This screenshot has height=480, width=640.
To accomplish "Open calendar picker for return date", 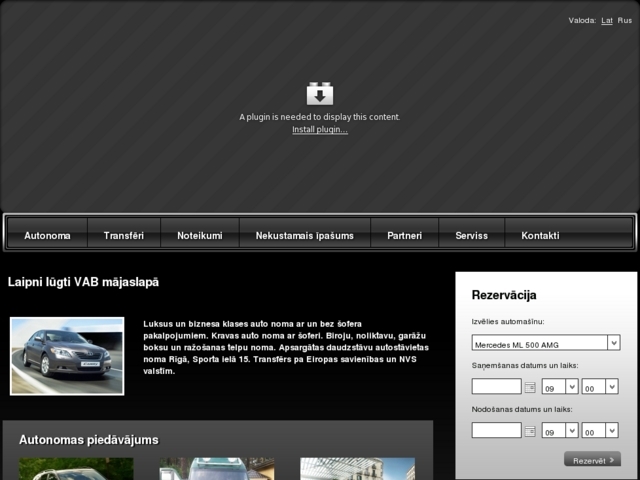I will click(x=530, y=431).
